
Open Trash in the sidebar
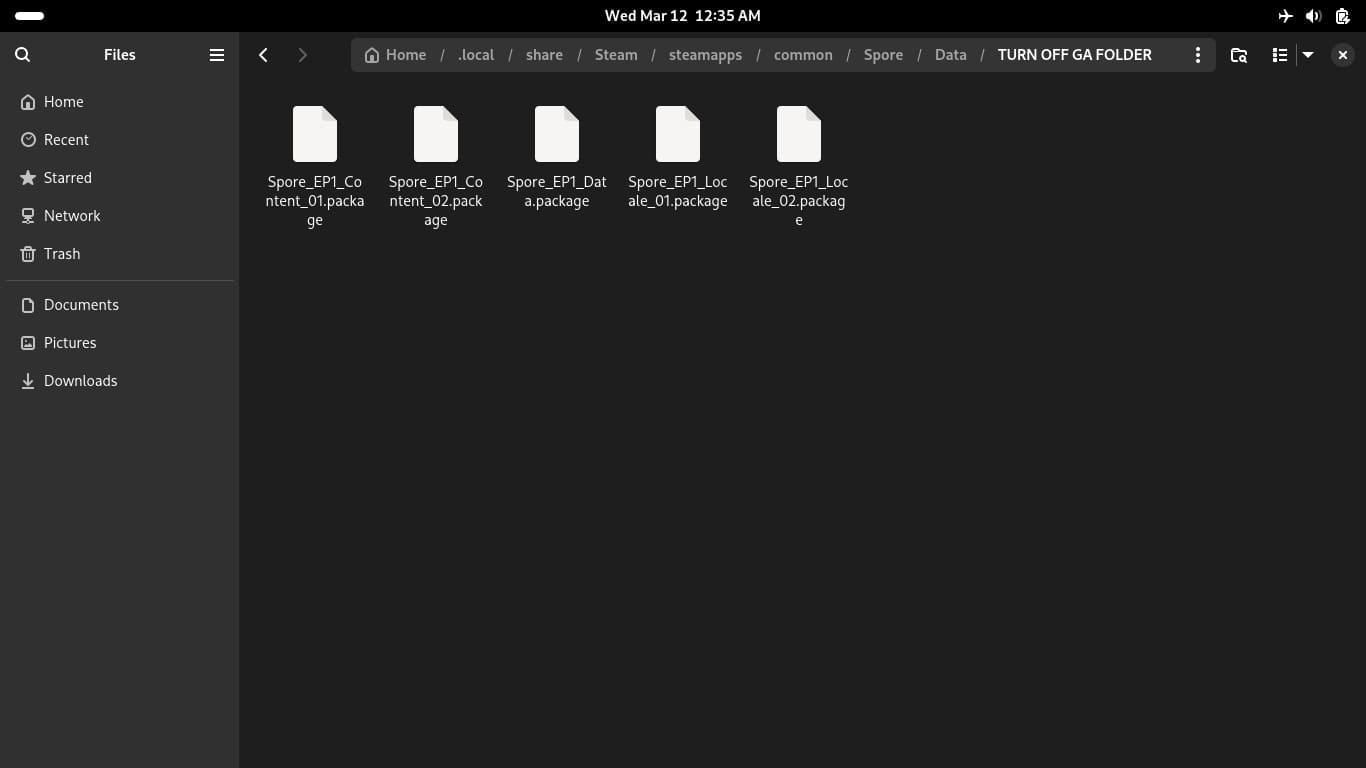119,254
